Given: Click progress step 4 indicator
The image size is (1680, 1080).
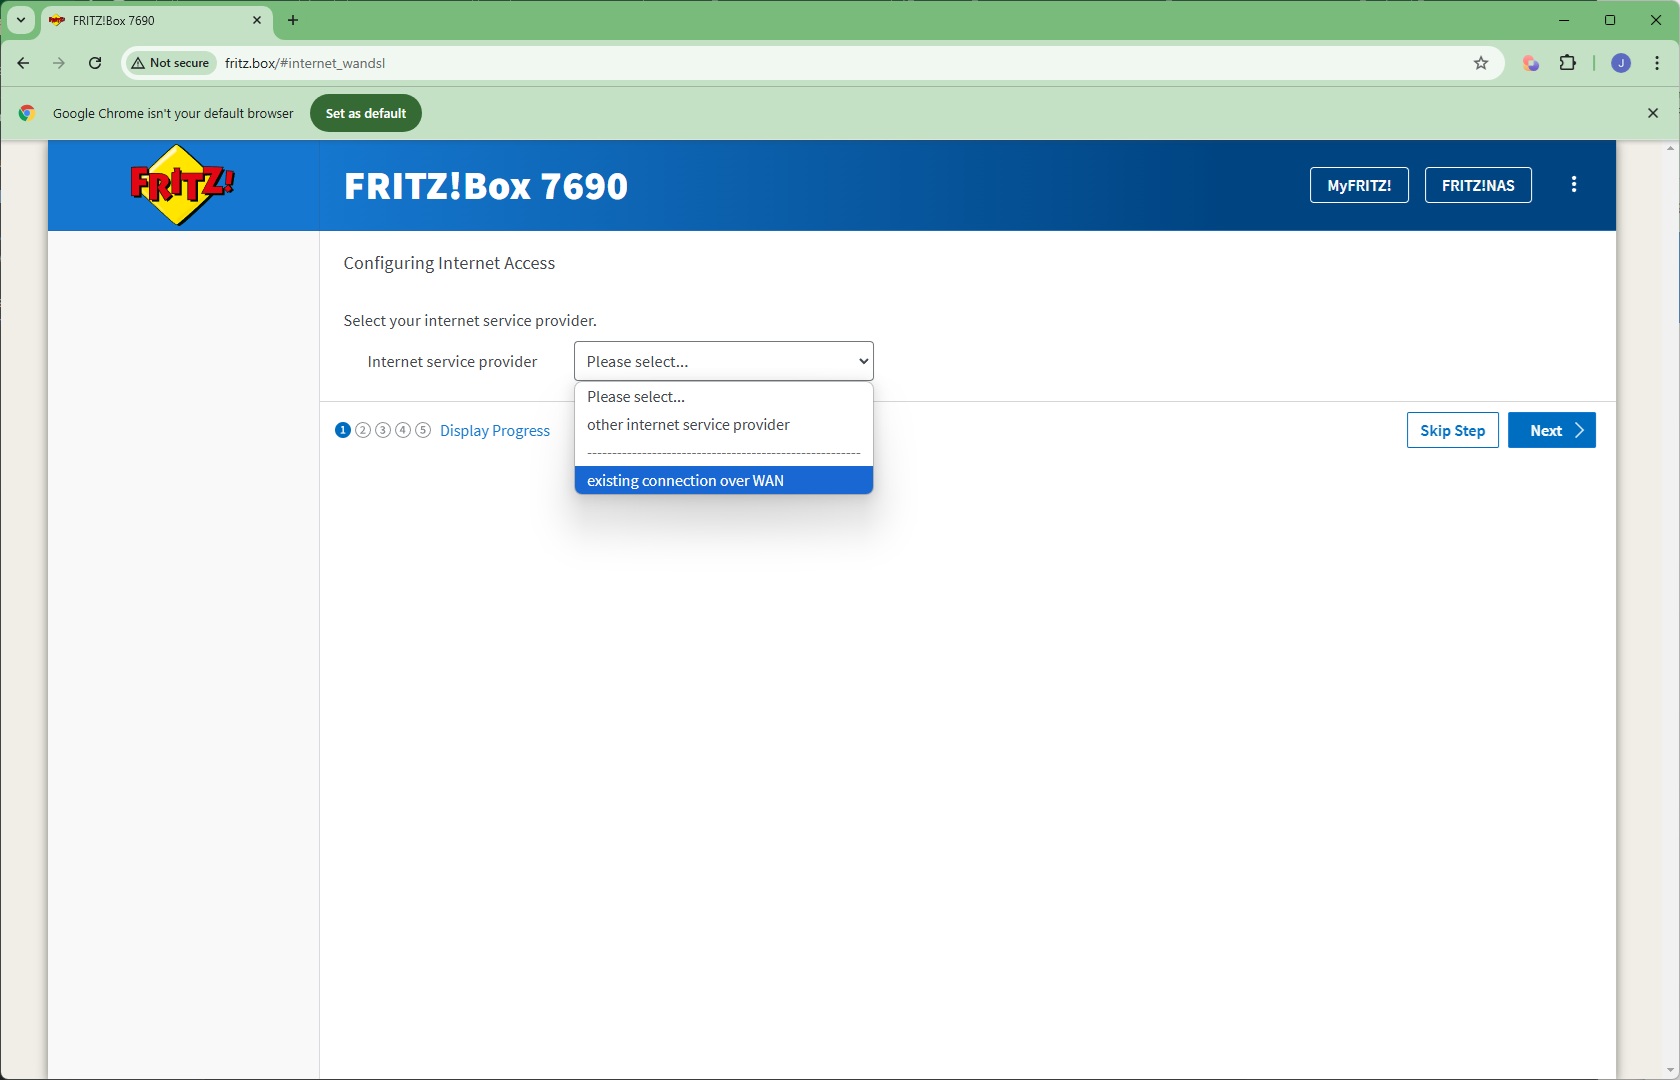Looking at the screenshot, I should 403,430.
